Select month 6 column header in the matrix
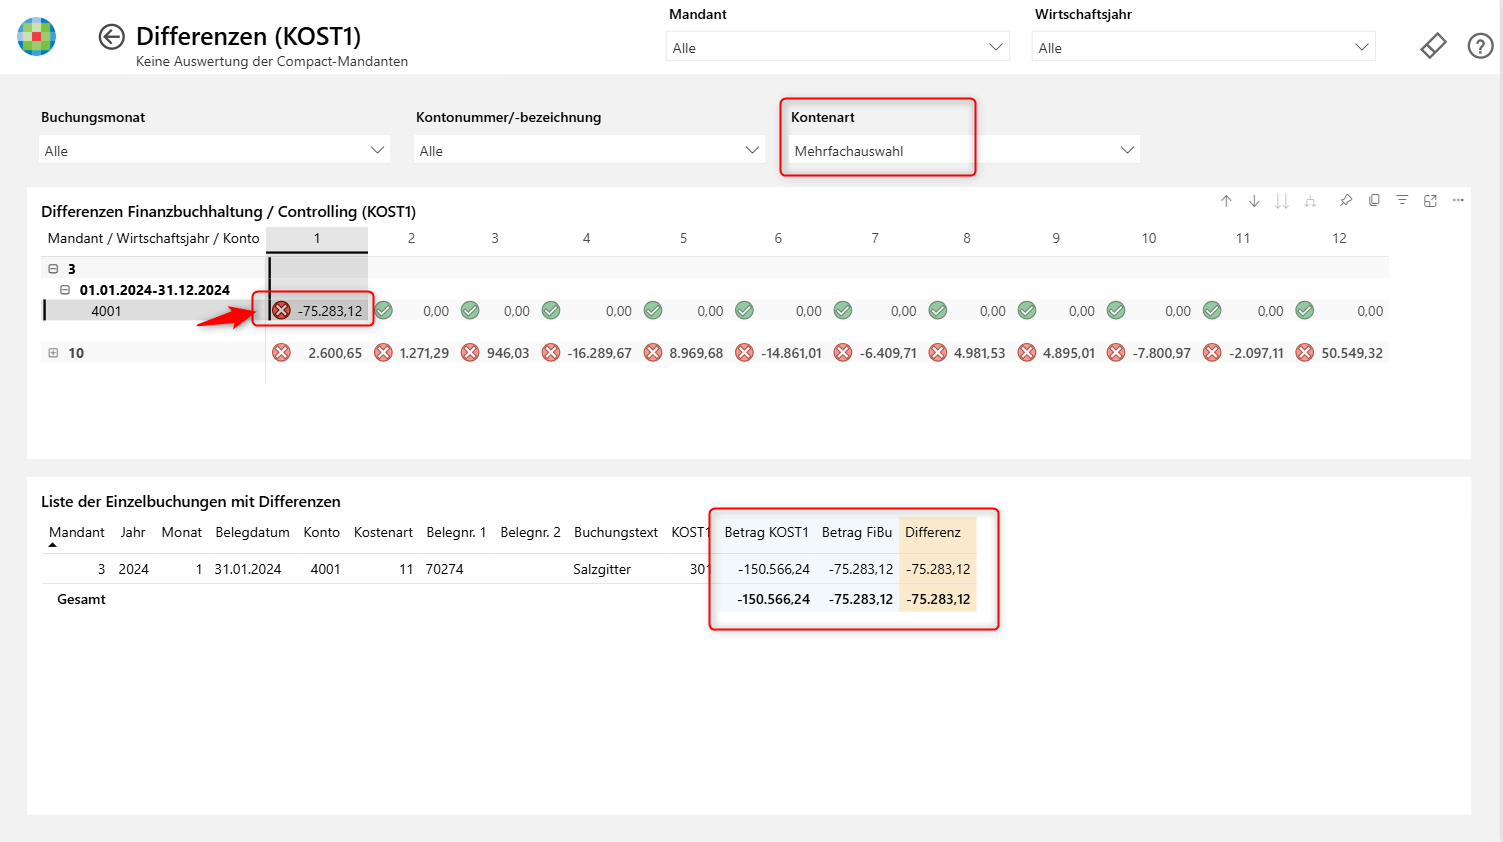The width and height of the screenshot is (1503, 842). 778,238
